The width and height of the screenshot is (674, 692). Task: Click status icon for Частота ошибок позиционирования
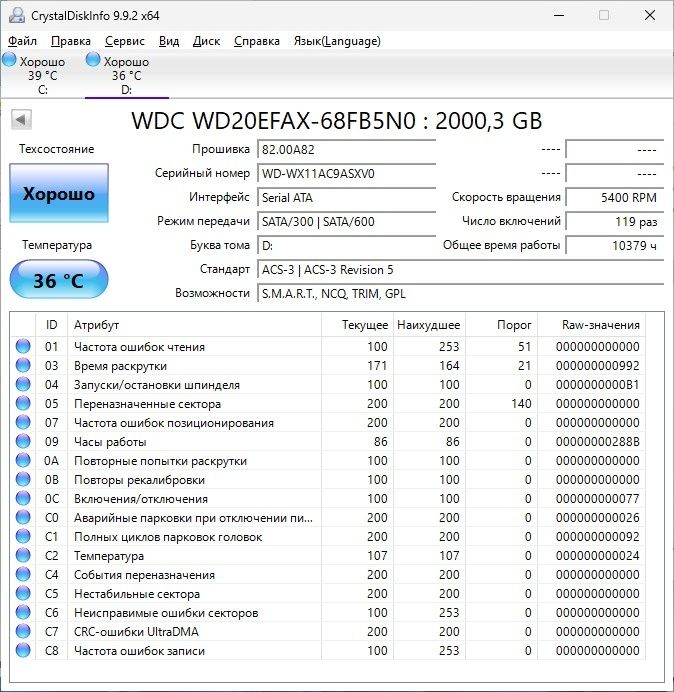click(23, 422)
